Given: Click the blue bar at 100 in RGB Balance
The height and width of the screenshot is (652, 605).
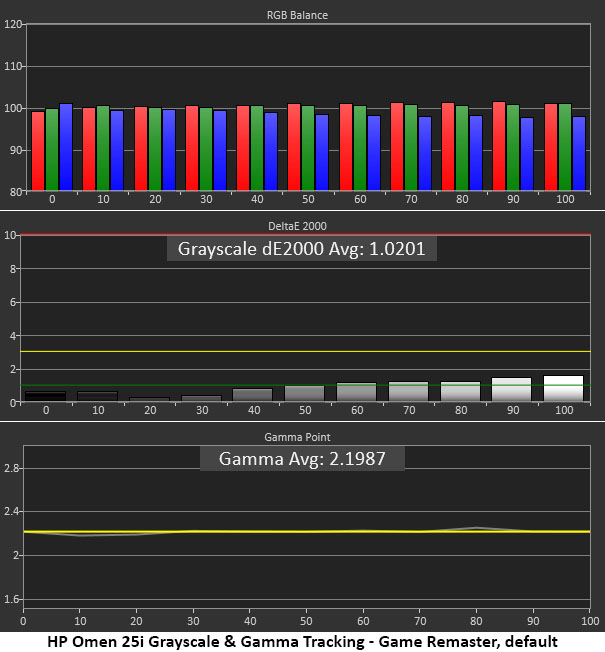Looking at the screenshot, I should tap(579, 153).
